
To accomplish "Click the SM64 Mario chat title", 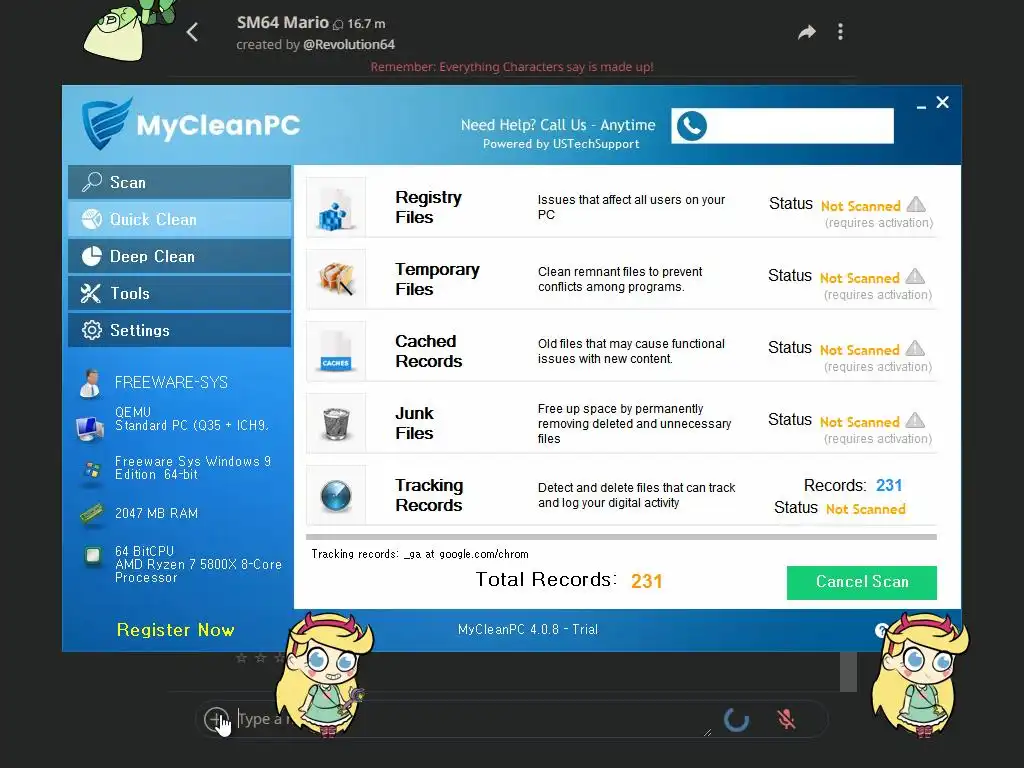I will click(282, 23).
